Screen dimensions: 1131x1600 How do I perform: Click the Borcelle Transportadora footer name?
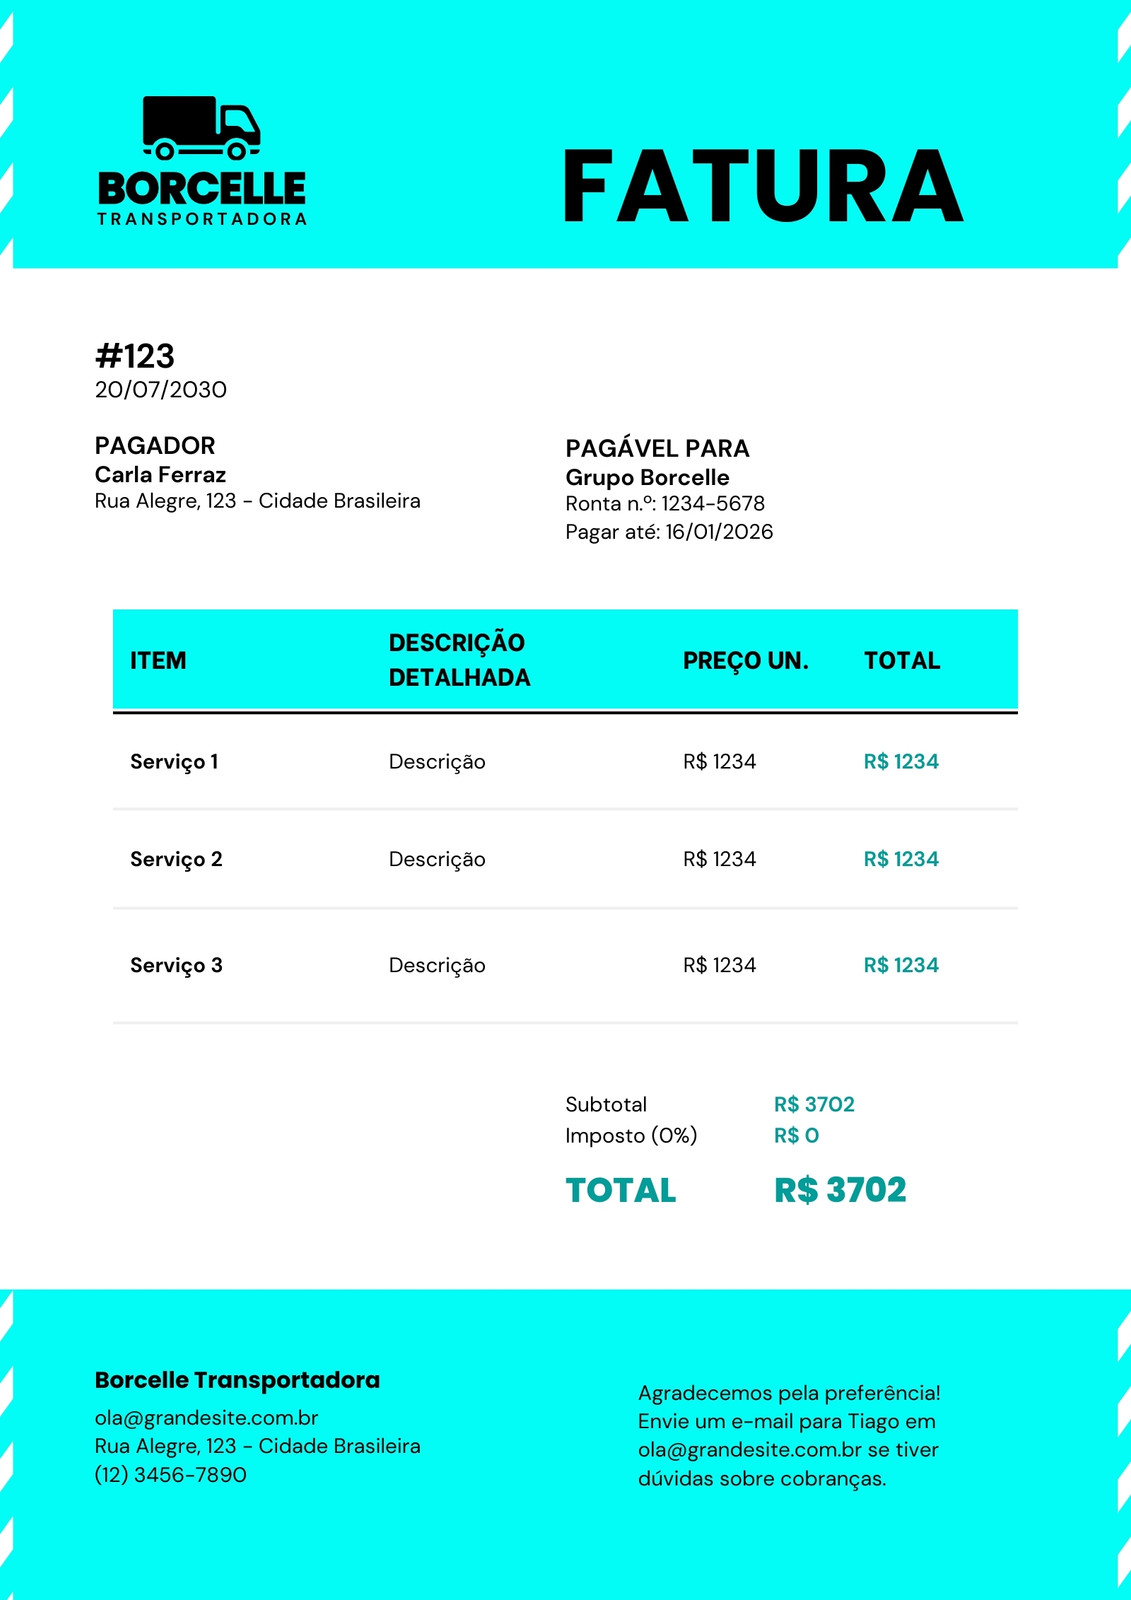coord(237,1380)
